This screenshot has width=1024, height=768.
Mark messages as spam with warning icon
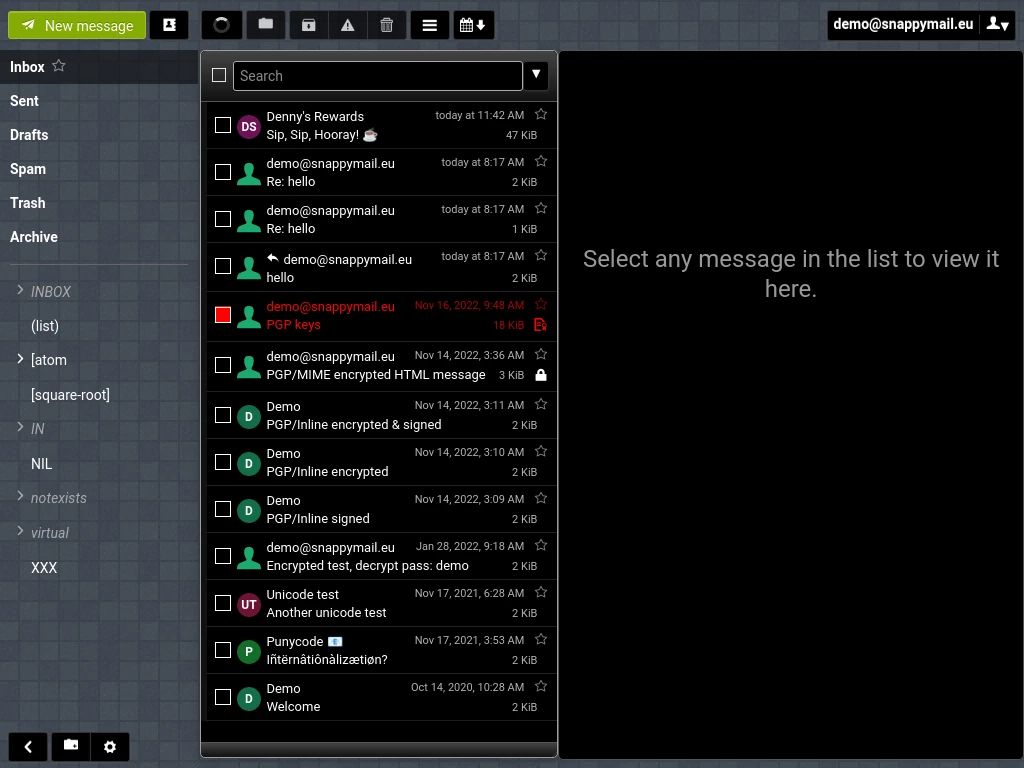point(348,25)
